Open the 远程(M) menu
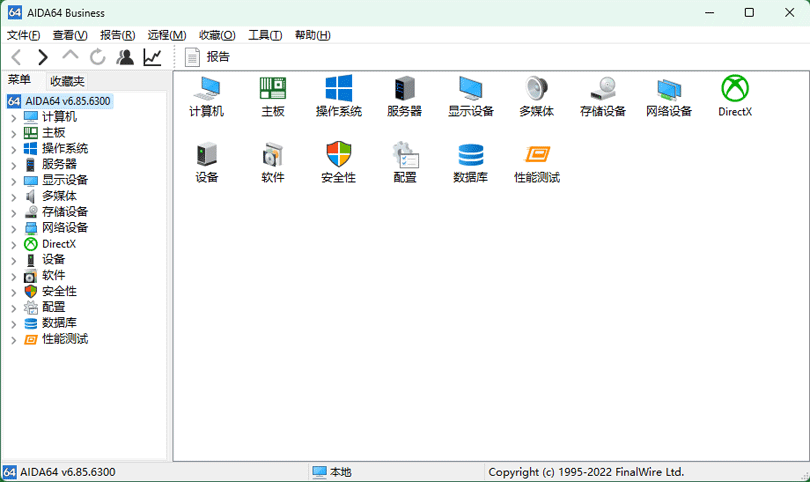The image size is (810, 482). pyautogui.click(x=167, y=35)
